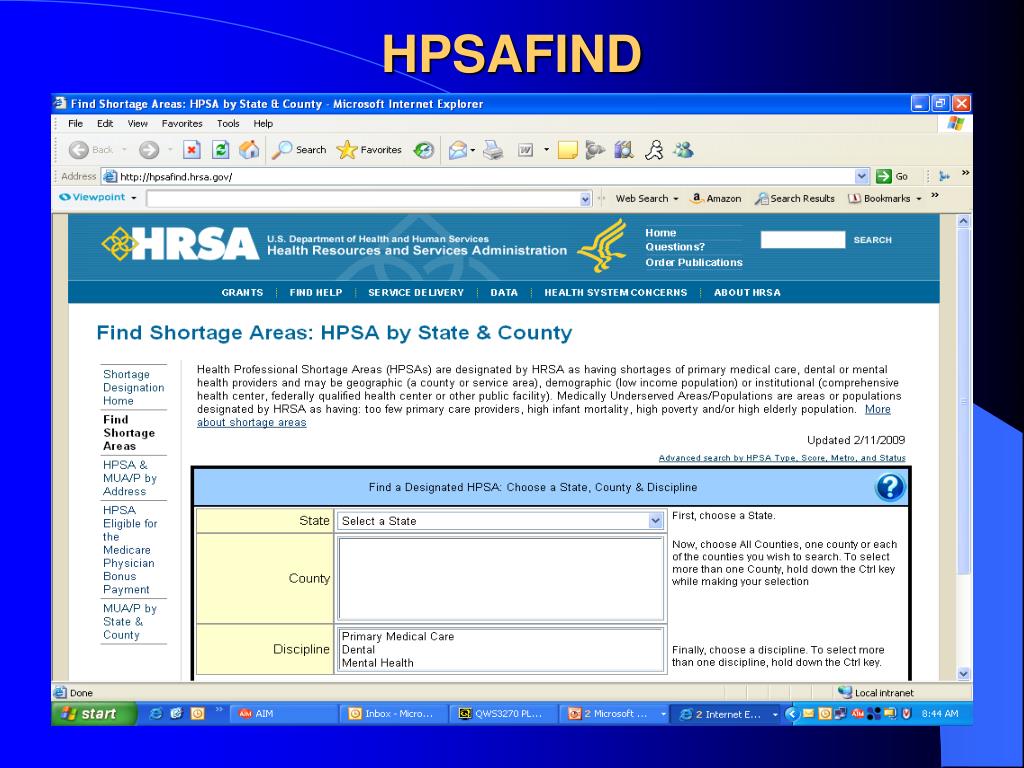Screen dimensions: 1024x768
Task: Click the Mail envelope icon
Action: pos(458,151)
